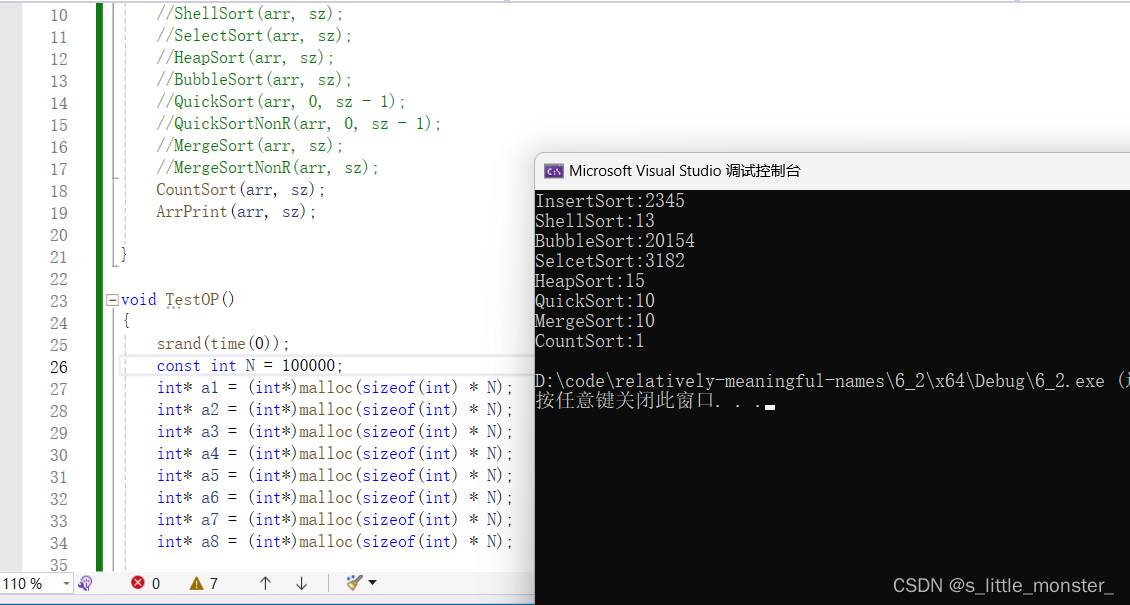Image resolution: width=1130 pixels, height=605 pixels.
Task: Go to previous issue with up arrow
Action: 265,583
